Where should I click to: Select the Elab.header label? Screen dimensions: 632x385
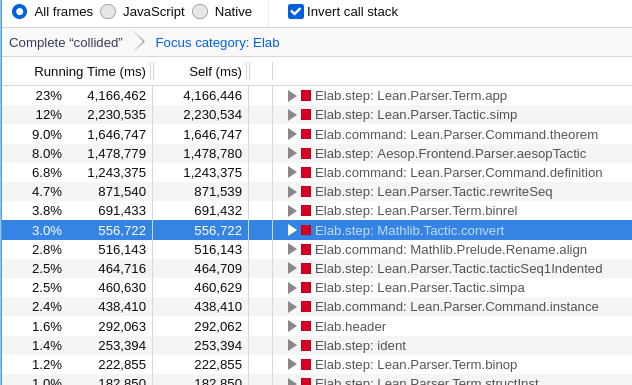(350, 326)
